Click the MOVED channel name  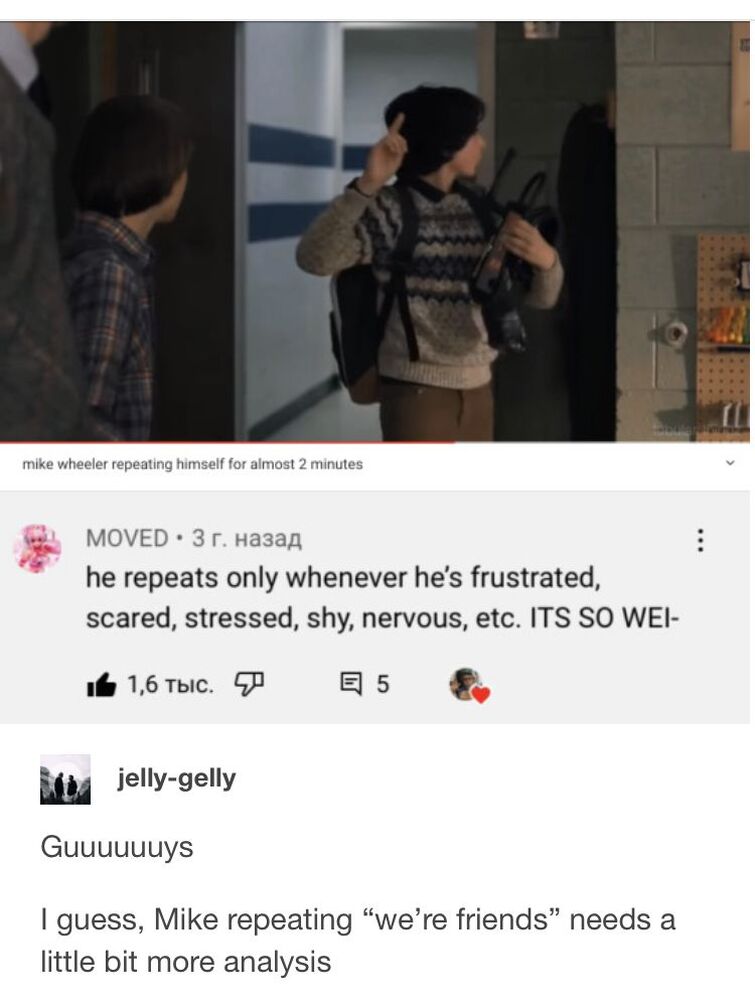click(127, 538)
